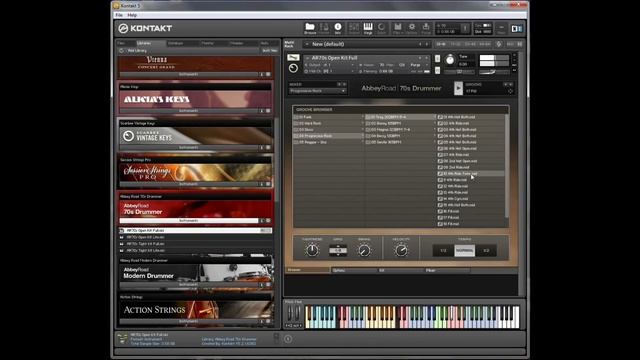Click Instruments under Alicia's Keys
Viewport: 640px width, 360px height.
[188, 111]
